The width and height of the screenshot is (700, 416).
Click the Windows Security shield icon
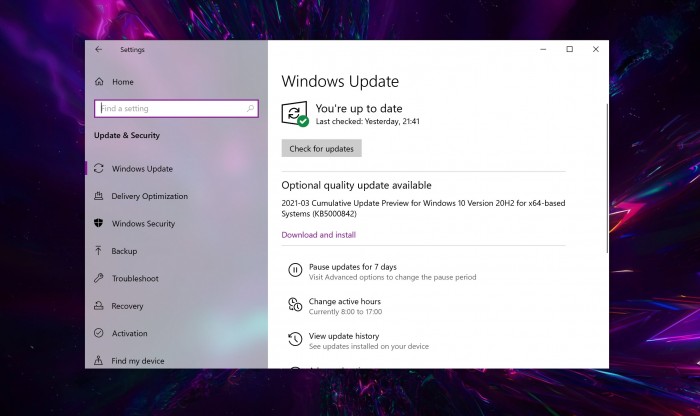coord(99,224)
